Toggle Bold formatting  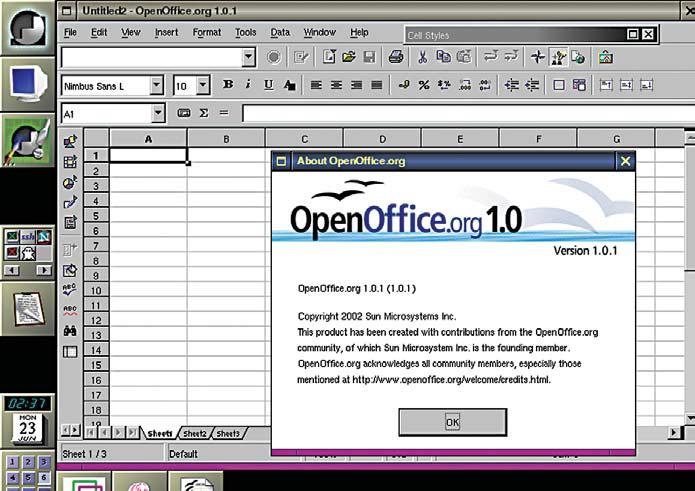[228, 84]
